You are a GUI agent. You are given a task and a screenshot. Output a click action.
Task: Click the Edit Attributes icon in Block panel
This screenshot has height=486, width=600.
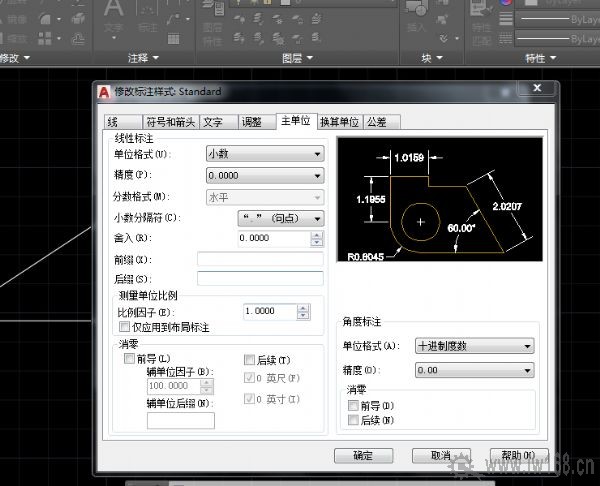443,38
